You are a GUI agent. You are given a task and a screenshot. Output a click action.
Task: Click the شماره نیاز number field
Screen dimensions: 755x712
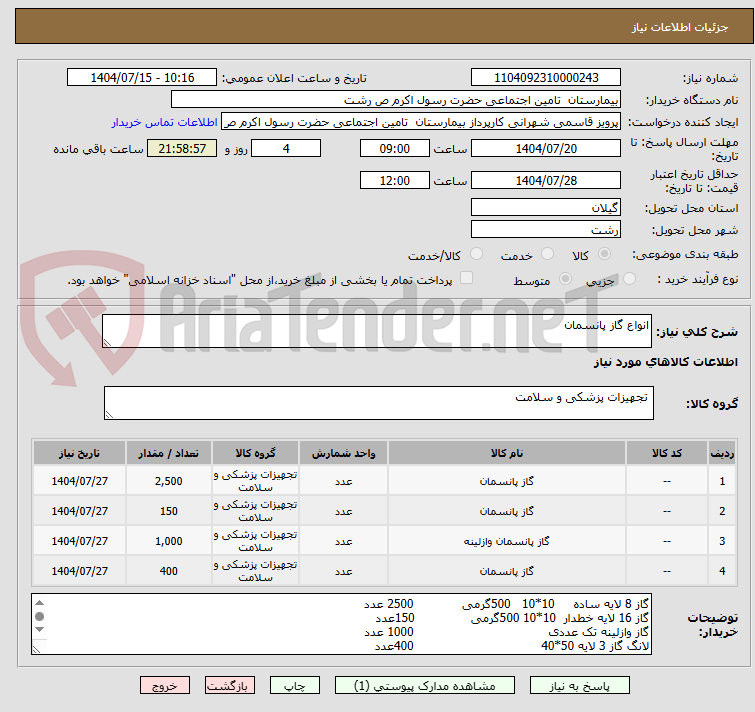(546, 78)
